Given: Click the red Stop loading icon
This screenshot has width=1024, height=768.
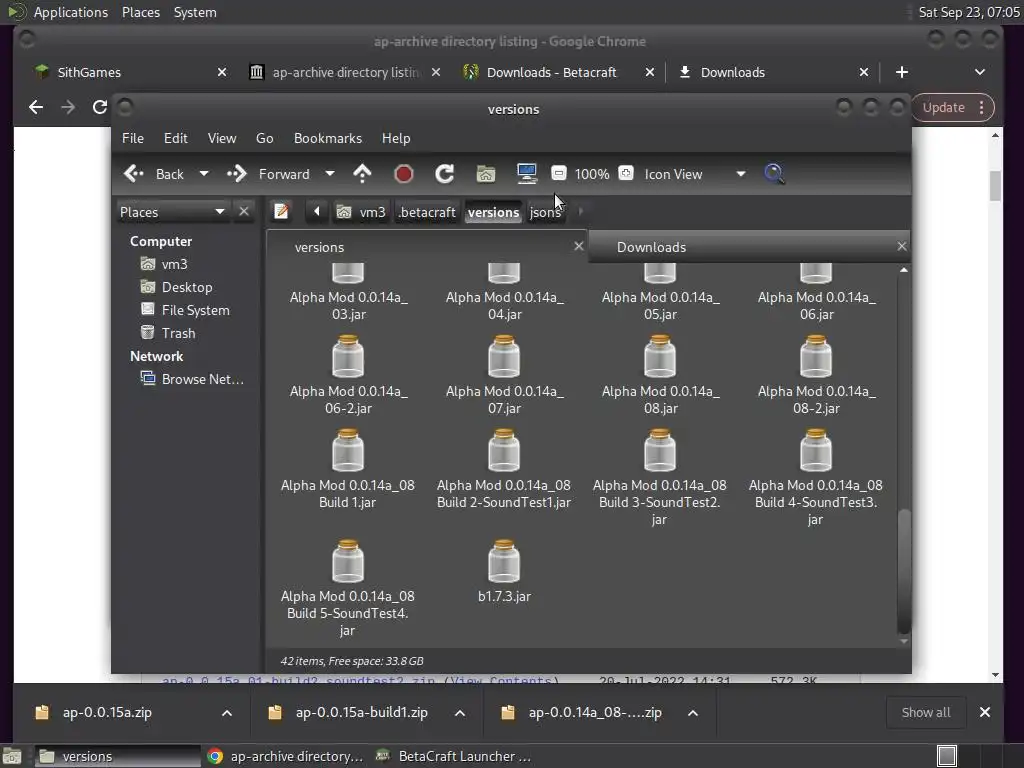Looking at the screenshot, I should point(404,174).
